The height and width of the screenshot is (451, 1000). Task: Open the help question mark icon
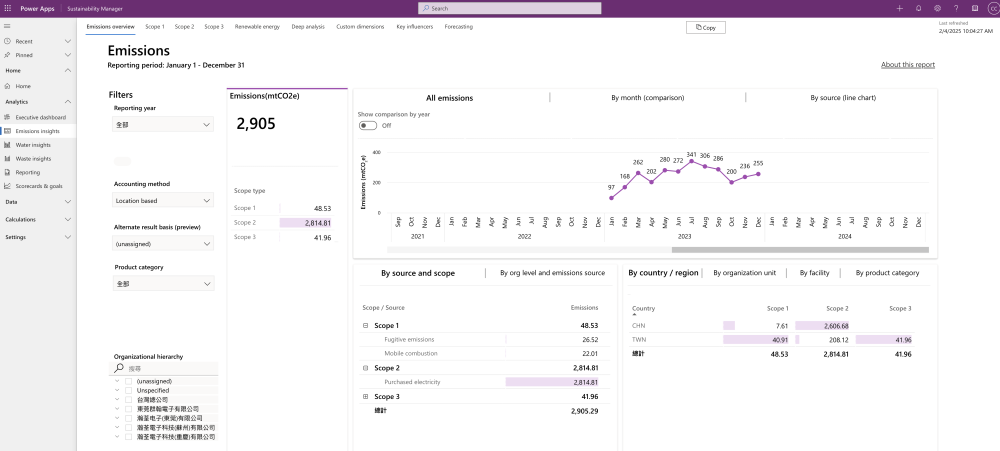click(x=956, y=8)
